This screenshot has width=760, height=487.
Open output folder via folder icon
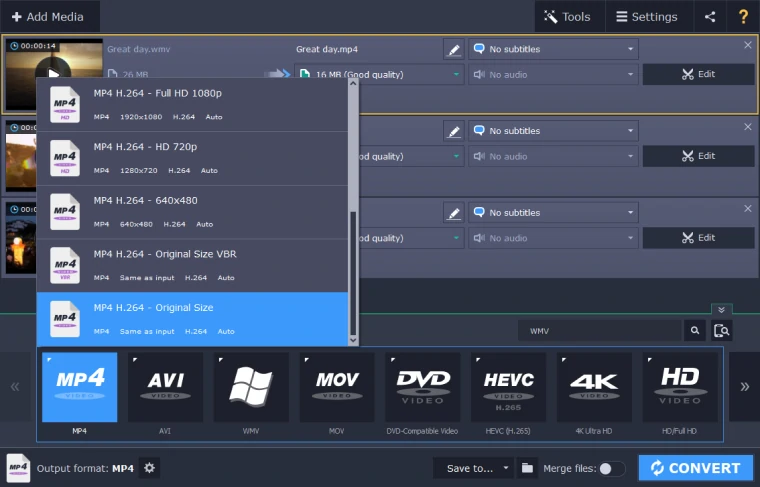527,468
